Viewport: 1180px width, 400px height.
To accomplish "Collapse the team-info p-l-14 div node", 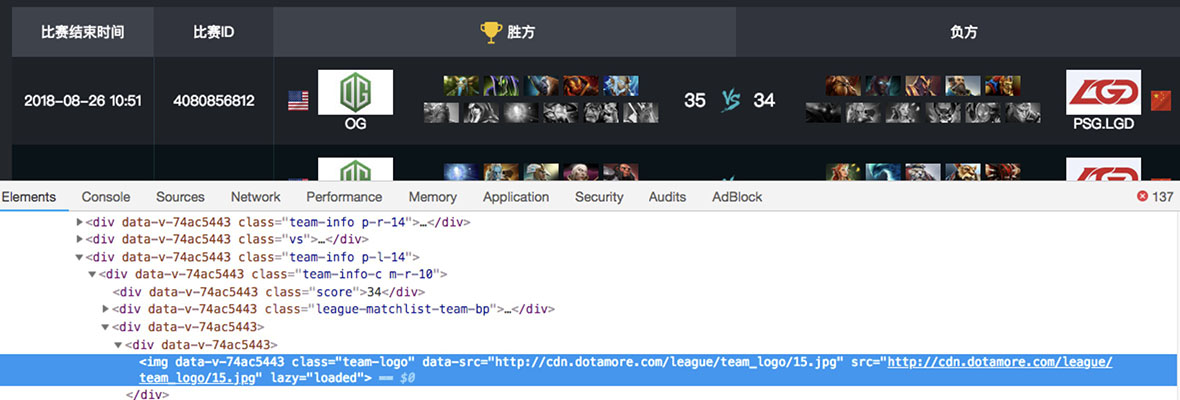I will [81, 257].
